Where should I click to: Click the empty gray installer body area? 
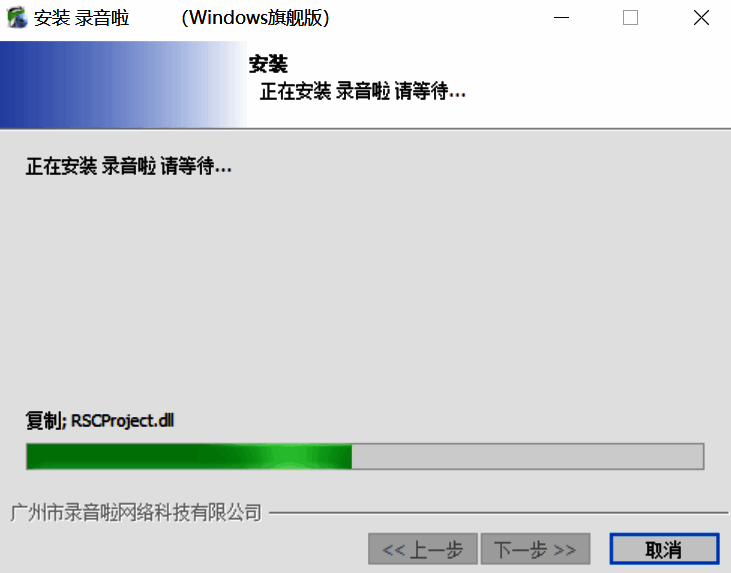(366, 289)
